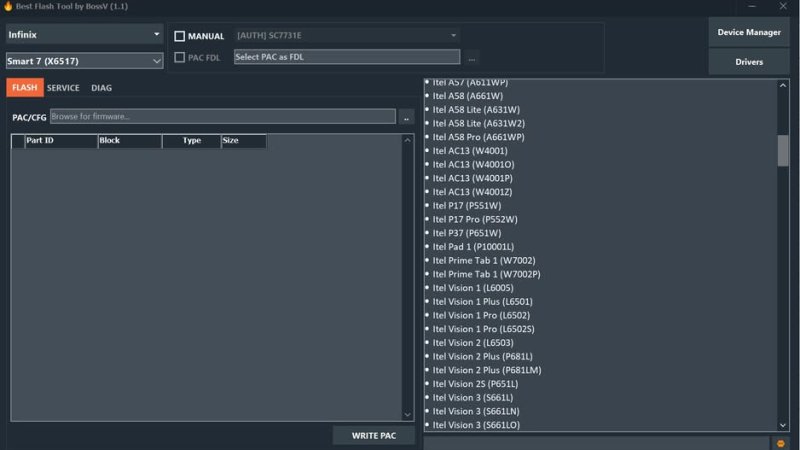Open Device Manager
800x450 pixels.
tap(749, 32)
